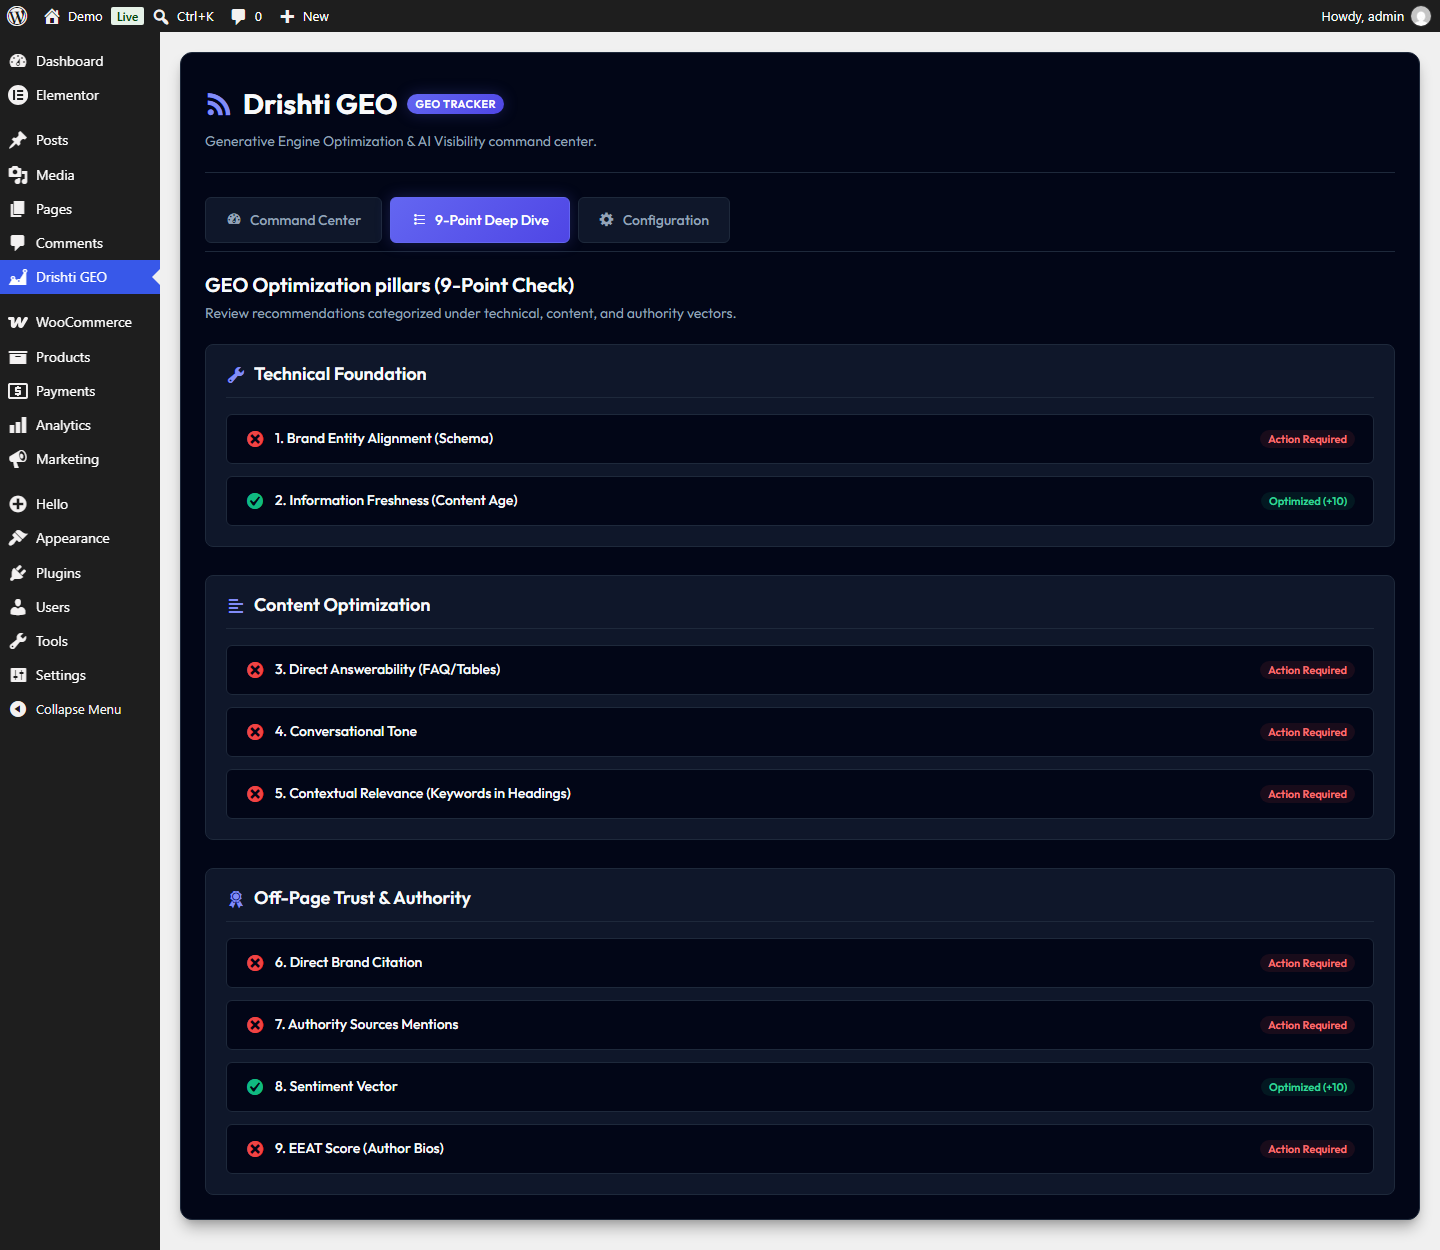The image size is (1440, 1250).
Task: Click '9. EEAT Score (Author Bios)' row
Action: 800,1149
